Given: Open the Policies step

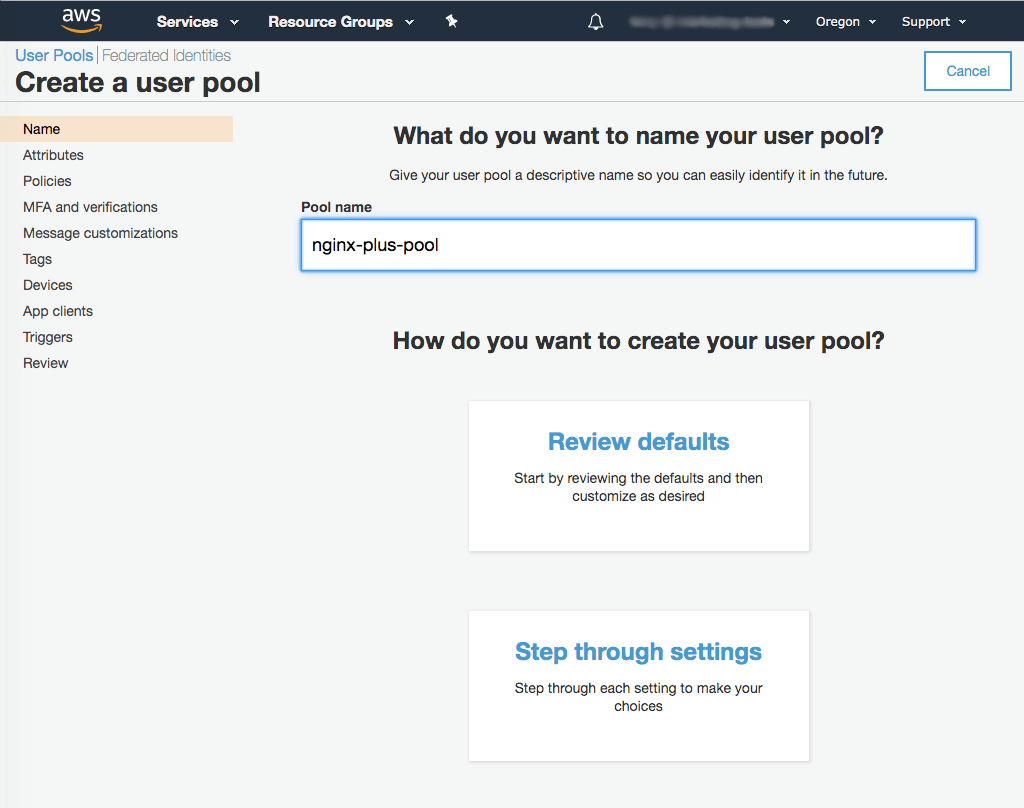Looking at the screenshot, I should [x=47, y=181].
